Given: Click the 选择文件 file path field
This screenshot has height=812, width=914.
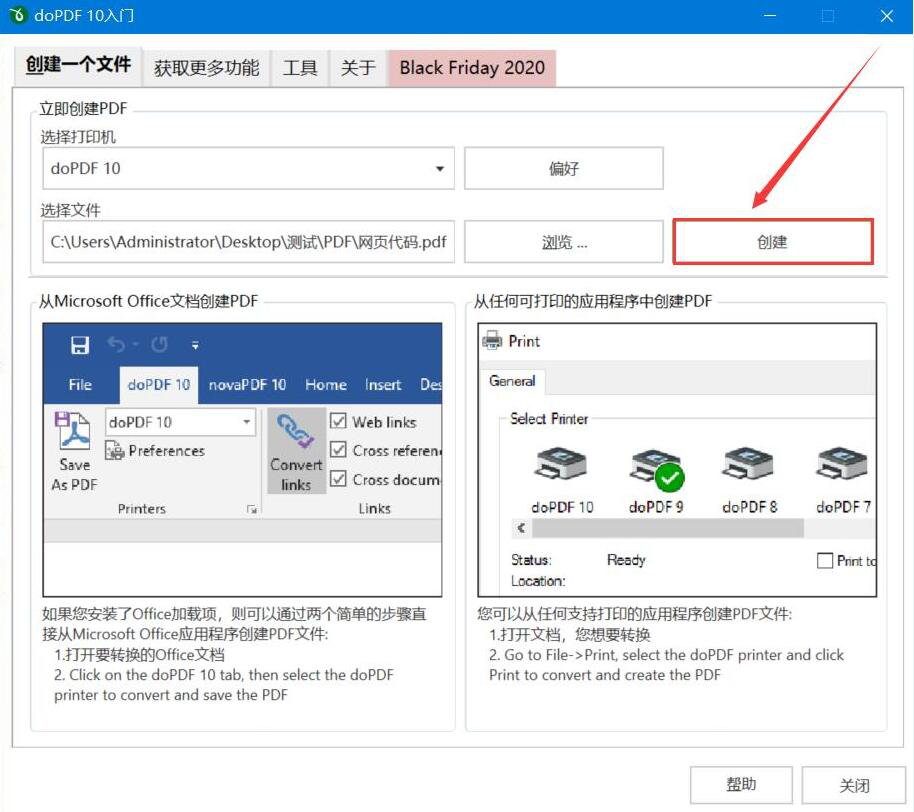Looking at the screenshot, I should (x=248, y=242).
